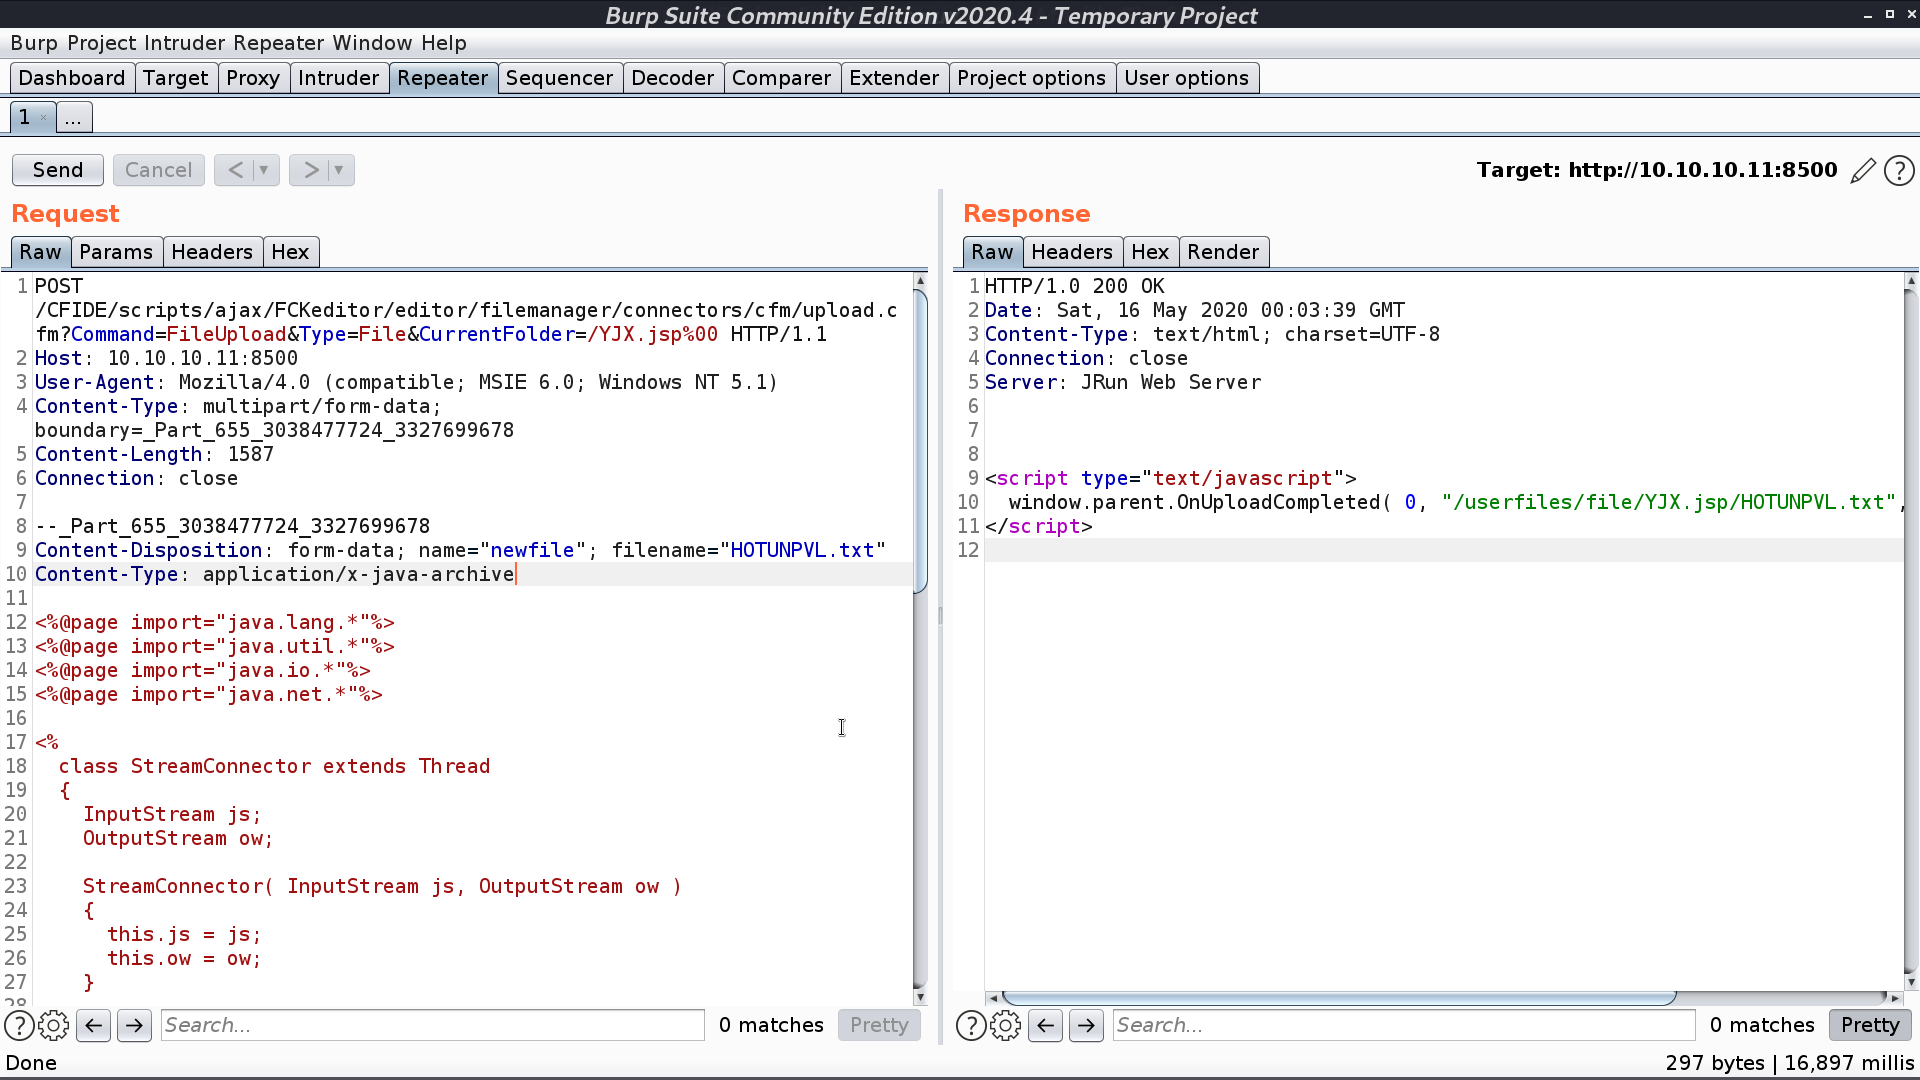The height and width of the screenshot is (1080, 1920).
Task: Focus the Response search field
Action: click(1404, 1025)
